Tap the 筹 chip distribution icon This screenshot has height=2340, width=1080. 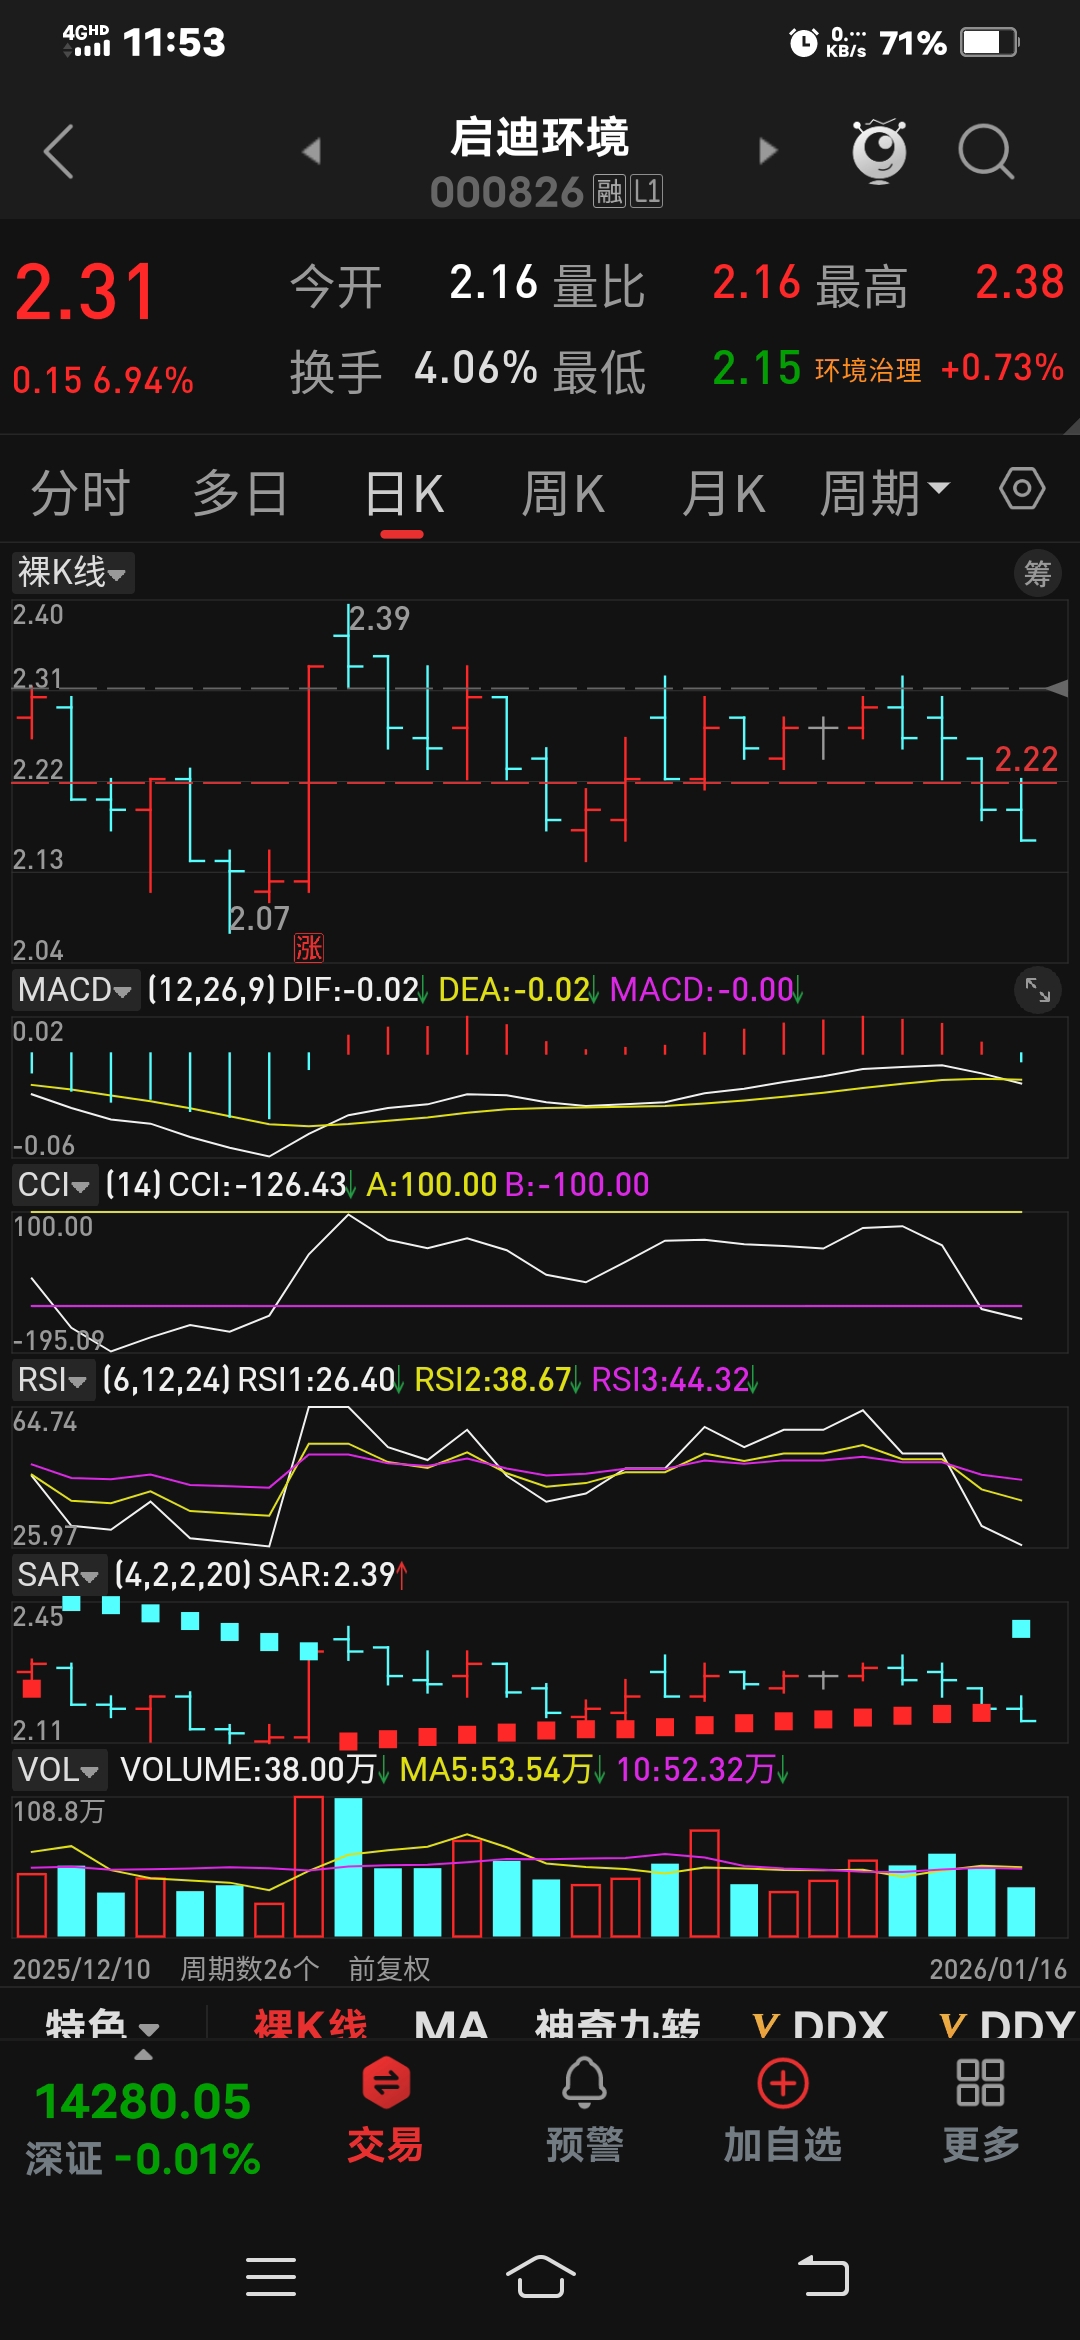(x=1038, y=574)
